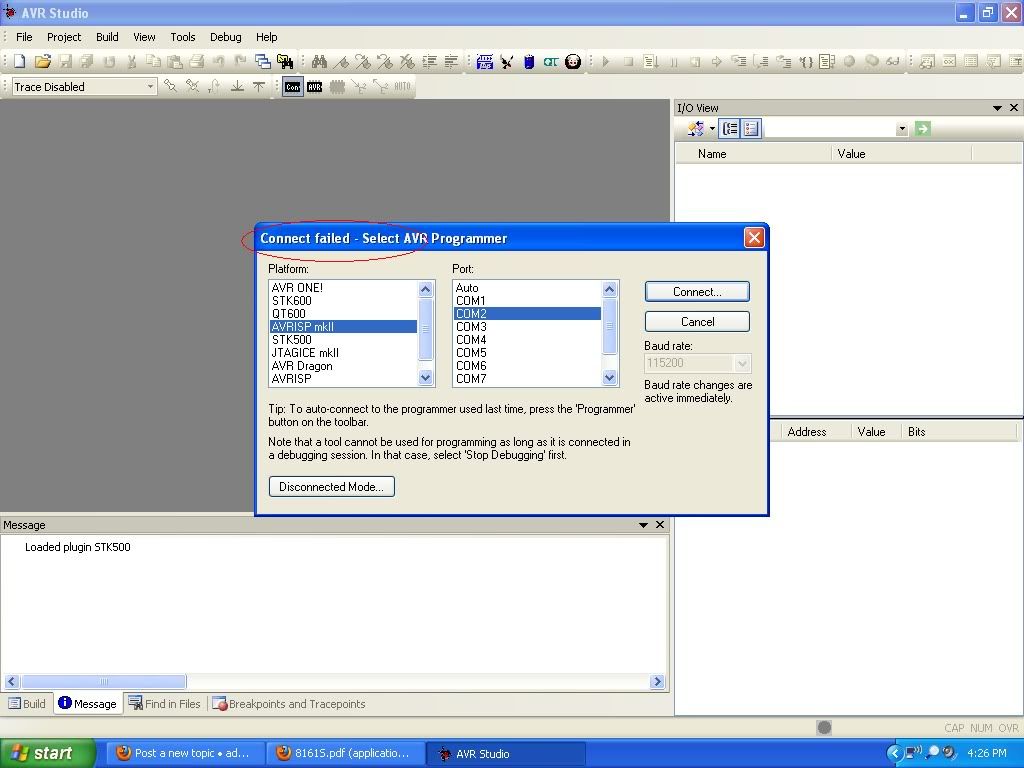Switch to 81615.pdf taskbar window
This screenshot has width=1024, height=768.
pos(346,753)
